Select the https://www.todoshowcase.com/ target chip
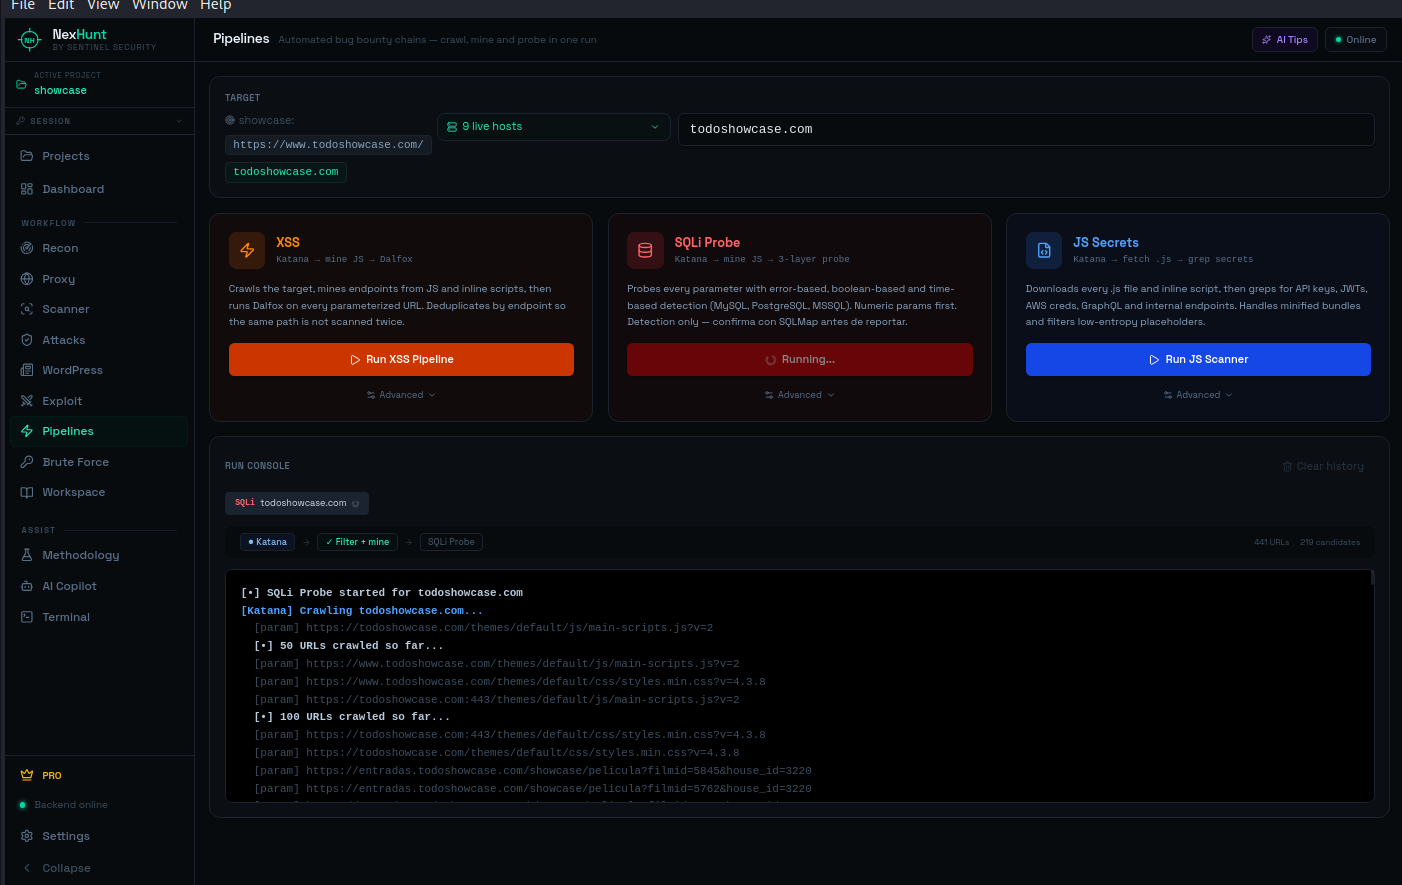 [x=328, y=145]
